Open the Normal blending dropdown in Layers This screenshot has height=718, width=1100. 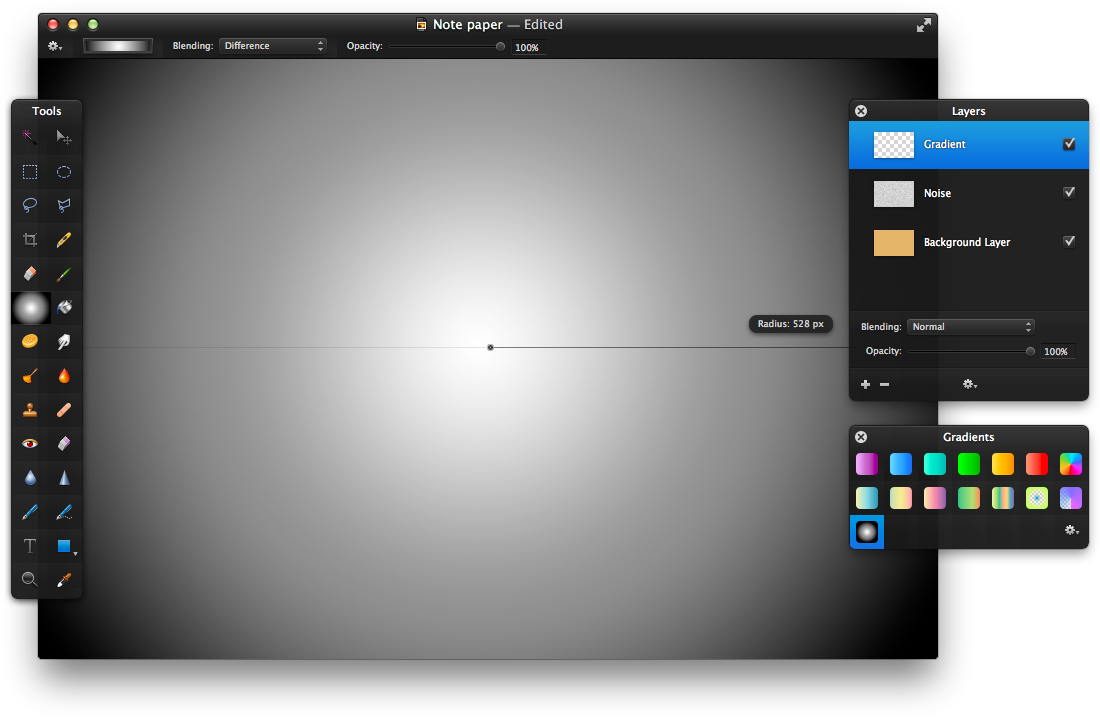970,327
